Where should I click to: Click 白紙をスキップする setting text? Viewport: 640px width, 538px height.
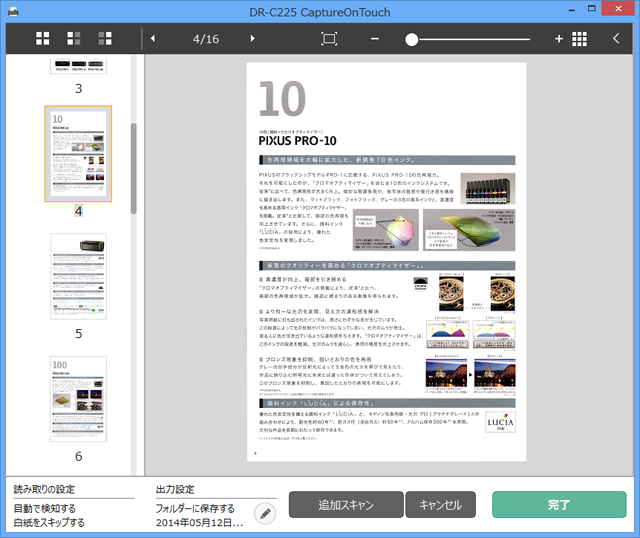click(49, 522)
